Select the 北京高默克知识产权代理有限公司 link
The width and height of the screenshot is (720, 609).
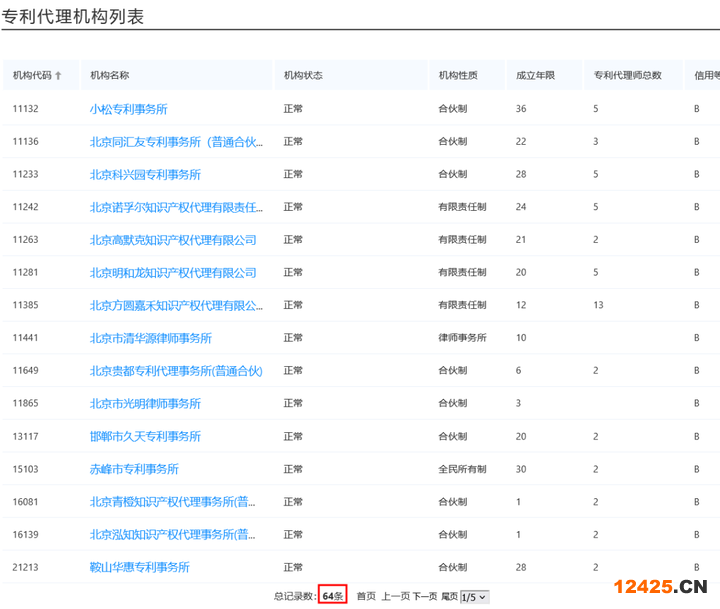173,240
